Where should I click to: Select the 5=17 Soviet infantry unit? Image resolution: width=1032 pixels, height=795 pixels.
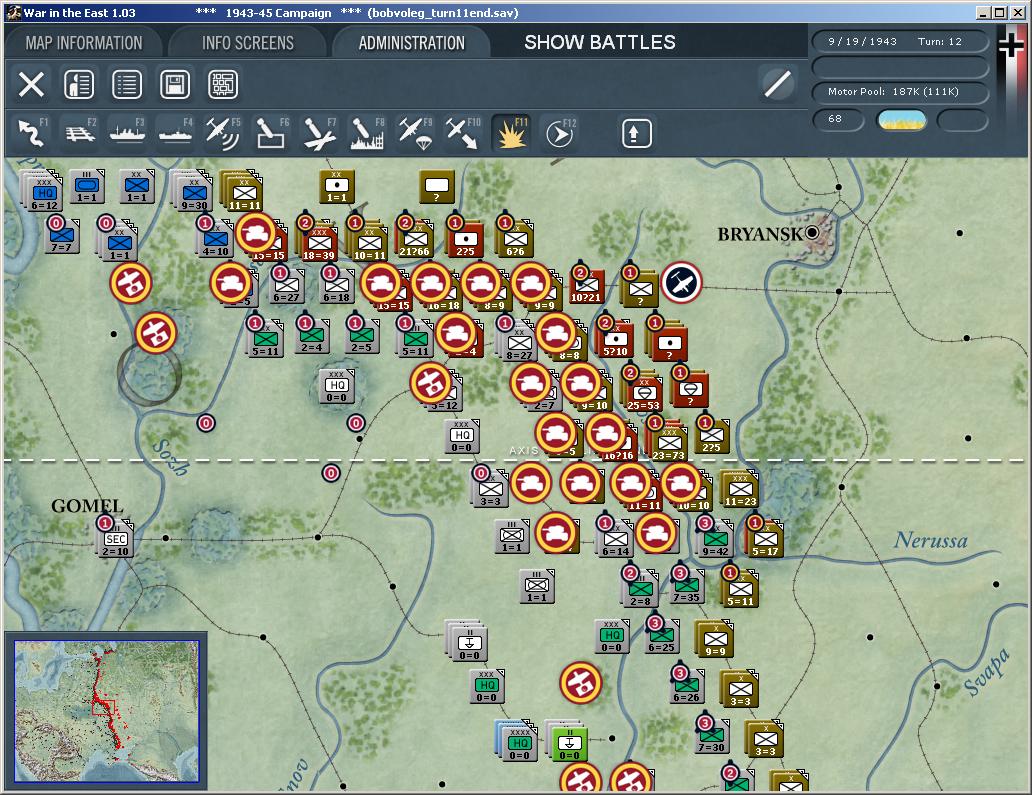[x=765, y=541]
